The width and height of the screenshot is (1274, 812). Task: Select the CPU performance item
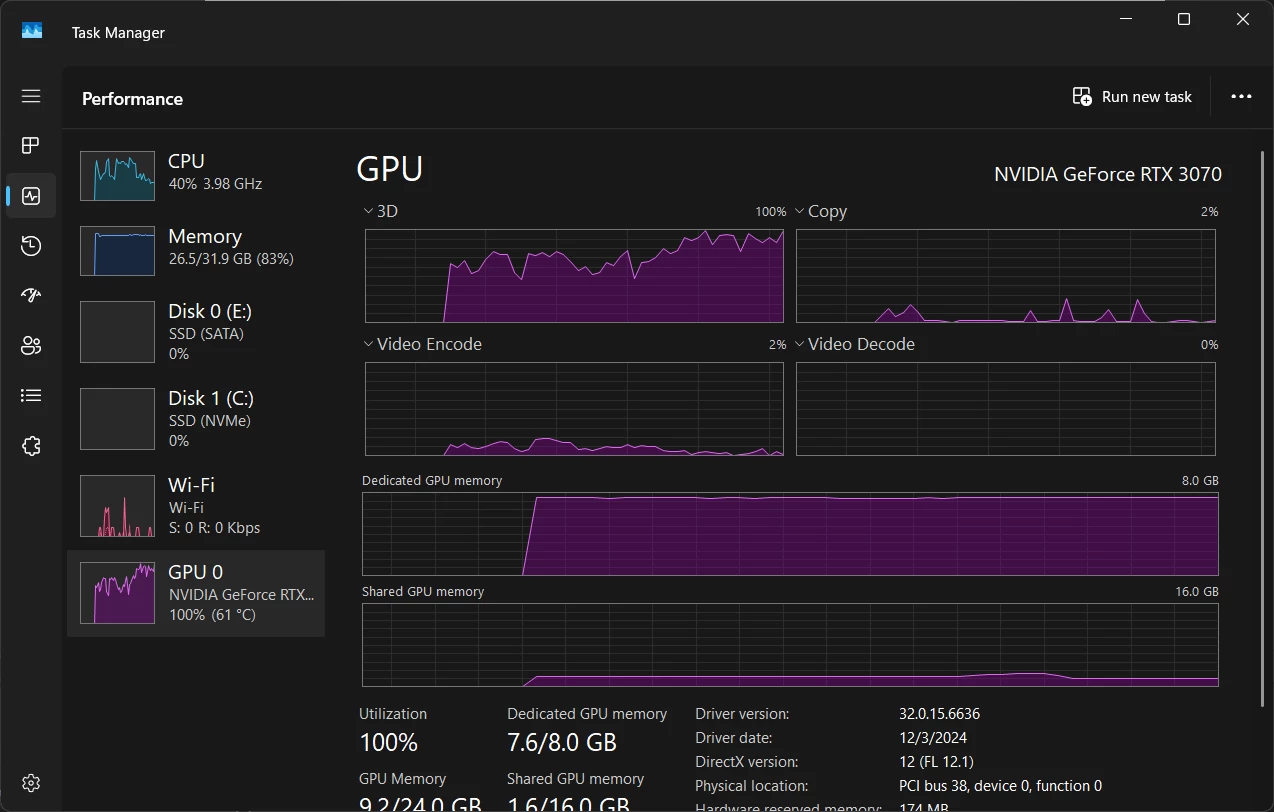(196, 175)
